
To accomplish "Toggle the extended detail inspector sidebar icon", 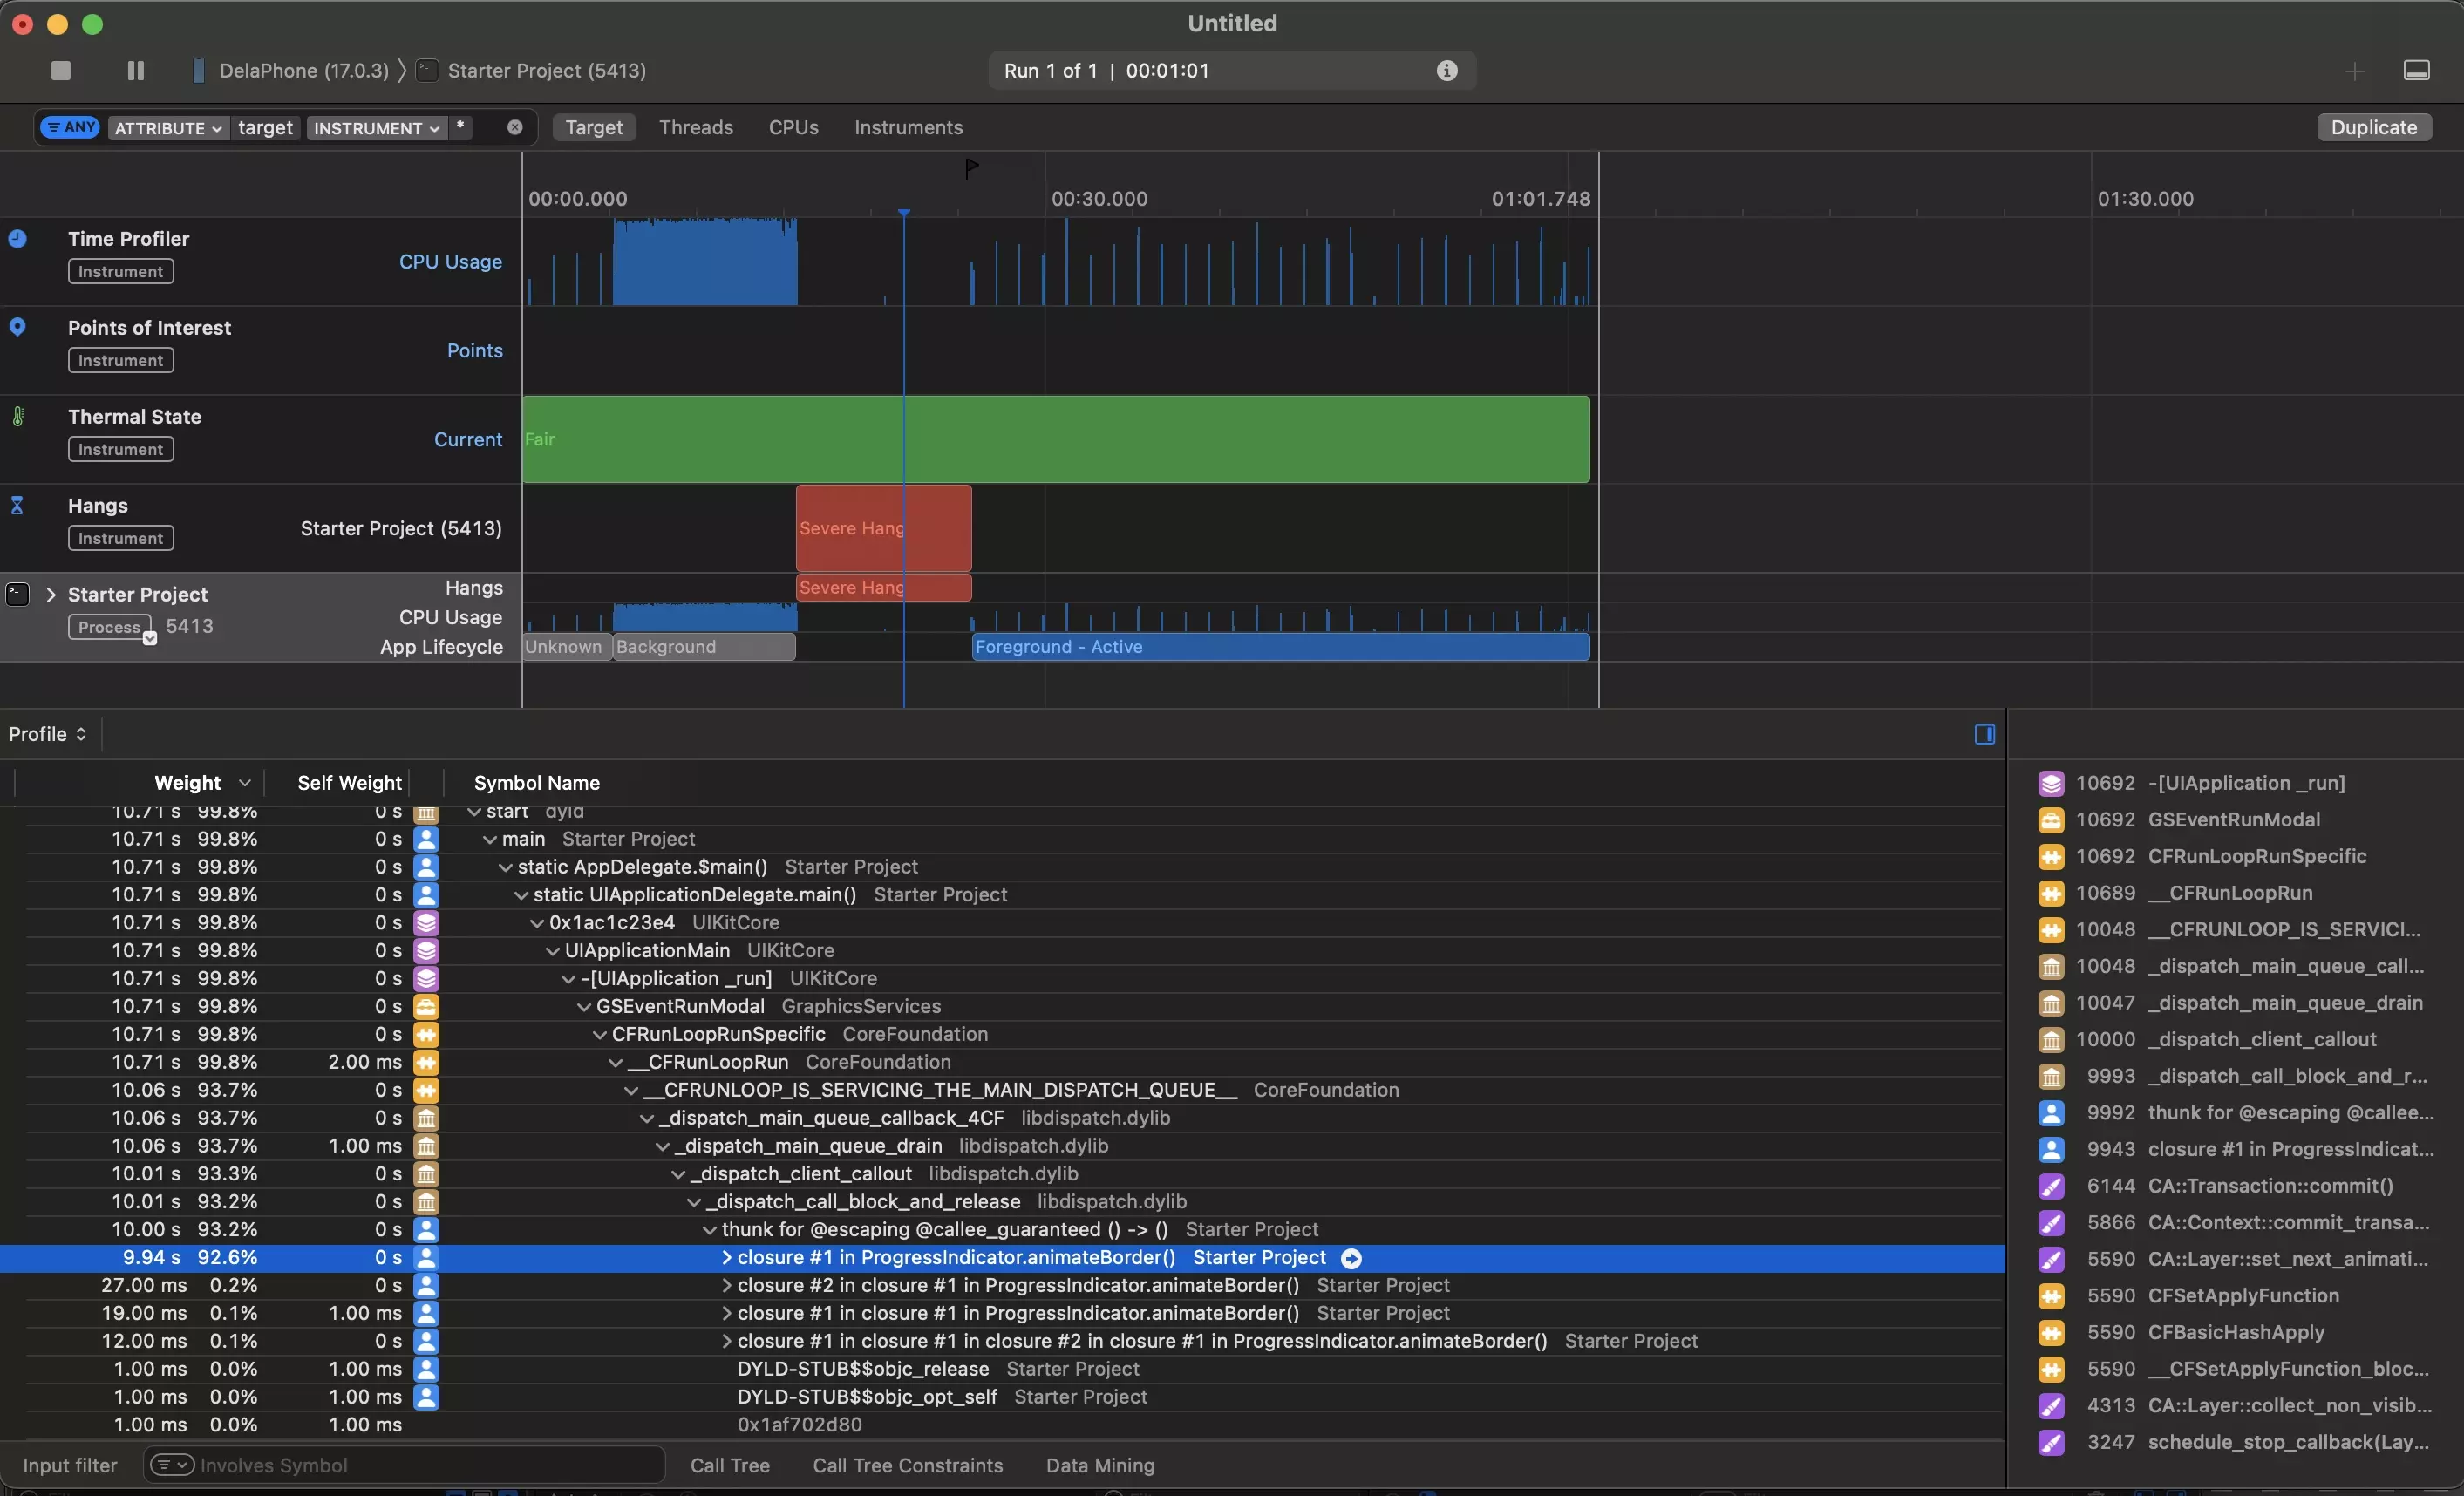I will tap(1985, 734).
